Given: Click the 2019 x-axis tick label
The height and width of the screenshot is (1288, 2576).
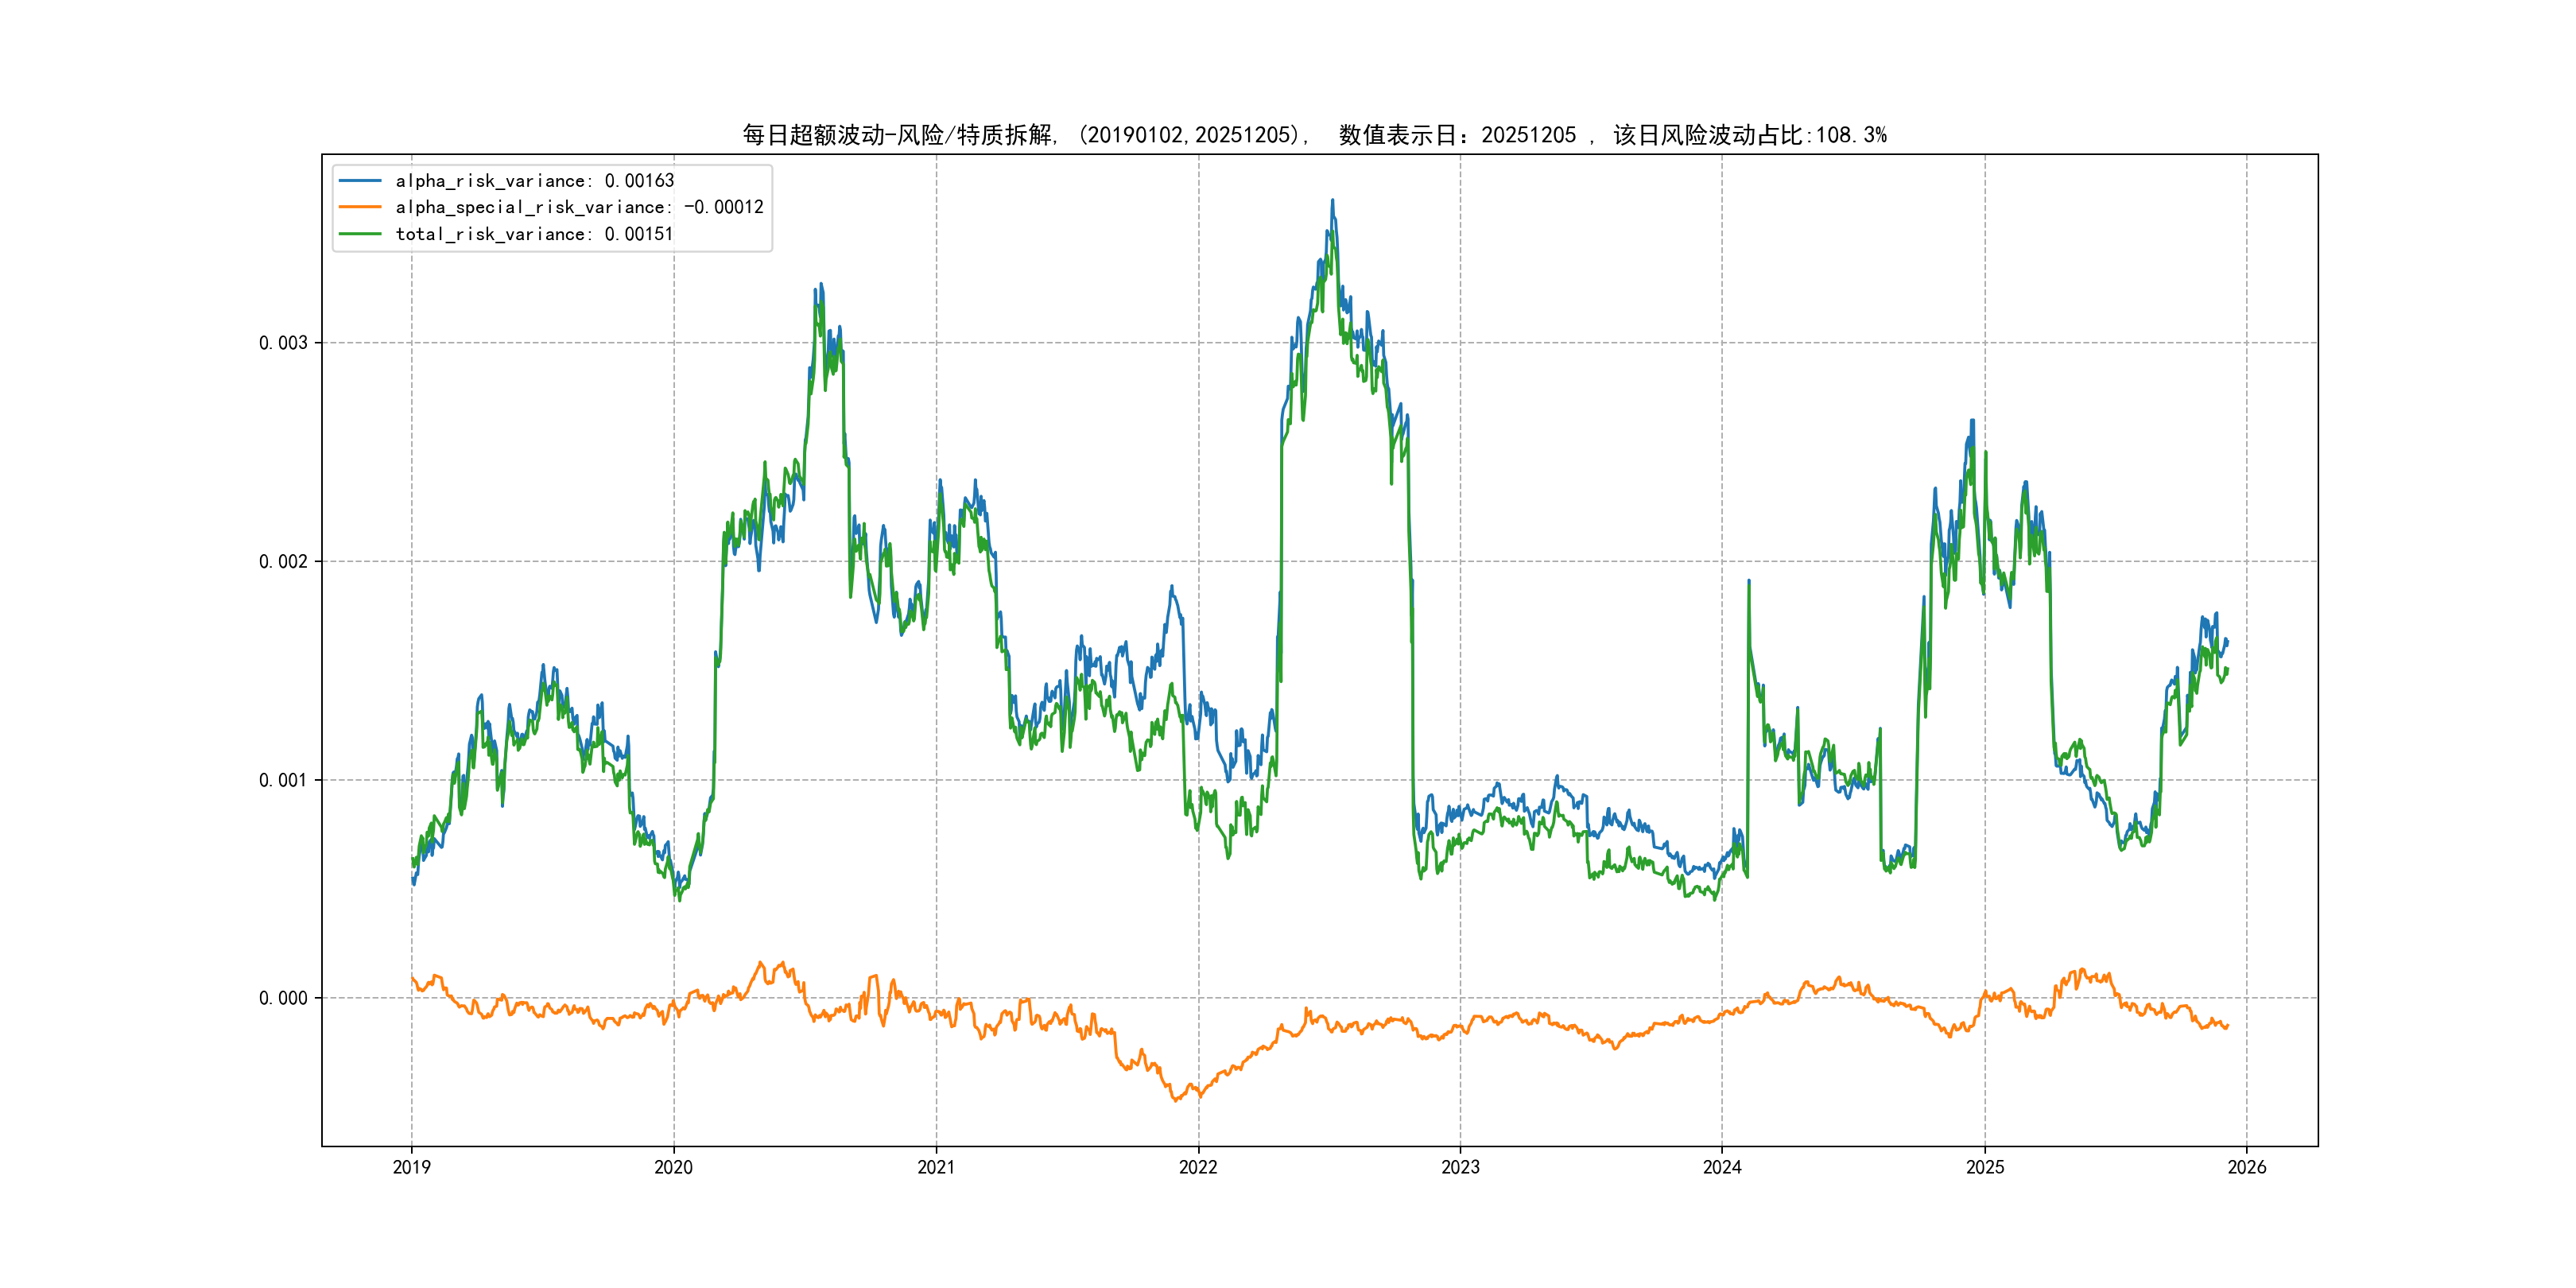Looking at the screenshot, I should click(x=411, y=1167).
